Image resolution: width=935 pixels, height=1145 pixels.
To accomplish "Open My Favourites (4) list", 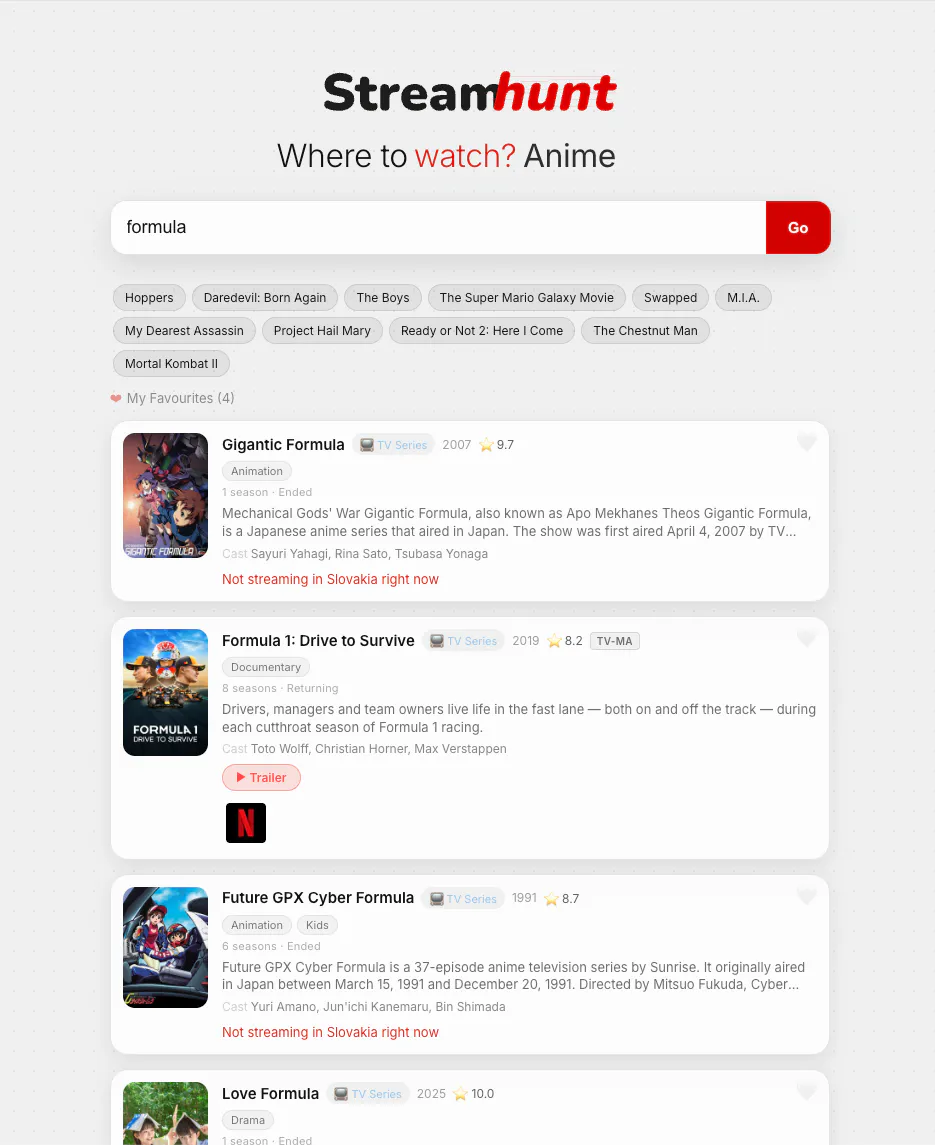I will coord(172,398).
